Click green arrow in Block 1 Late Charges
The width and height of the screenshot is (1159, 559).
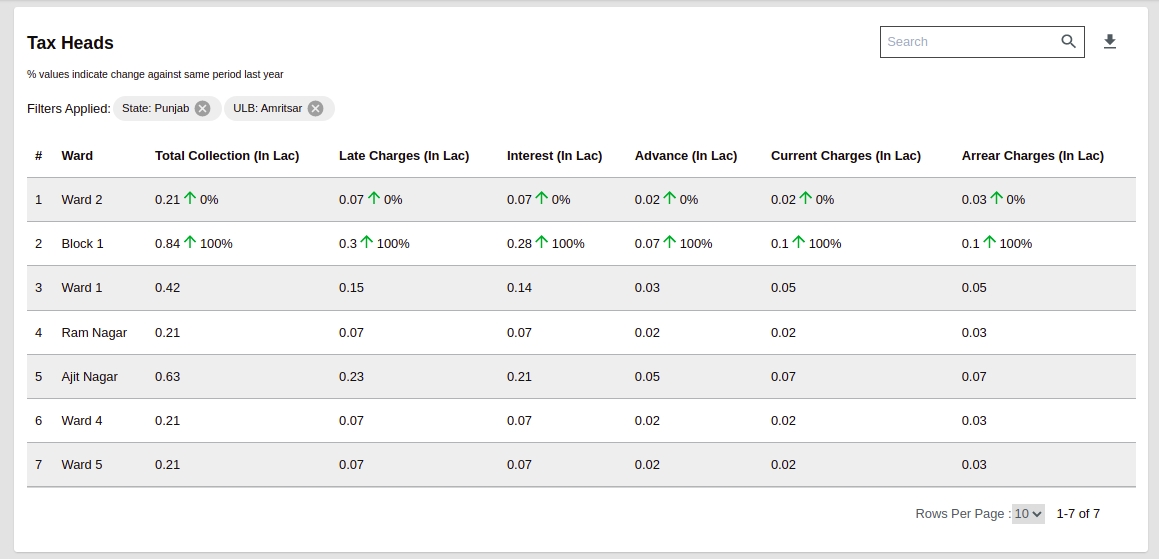(367, 243)
